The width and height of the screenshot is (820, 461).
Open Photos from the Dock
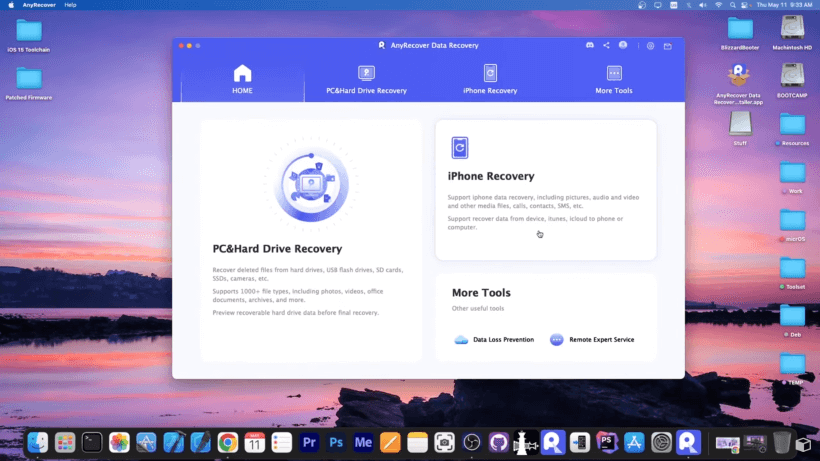click(x=119, y=443)
